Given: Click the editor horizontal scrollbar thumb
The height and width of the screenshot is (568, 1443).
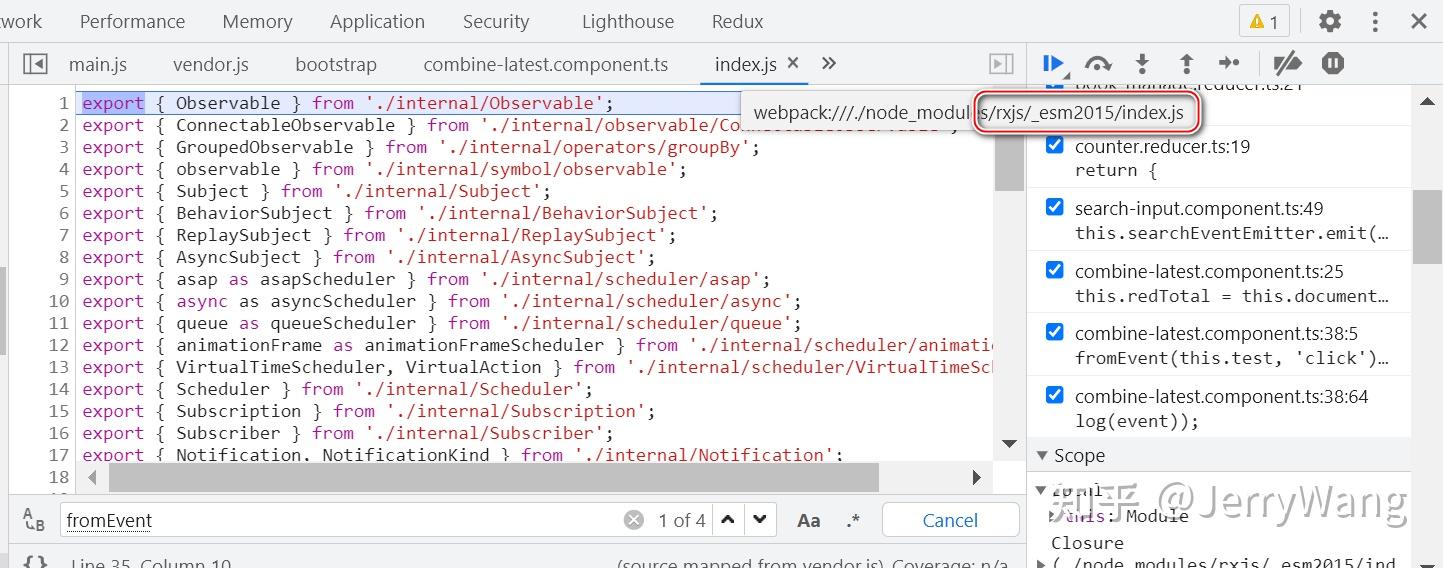Looking at the screenshot, I should 493,478.
